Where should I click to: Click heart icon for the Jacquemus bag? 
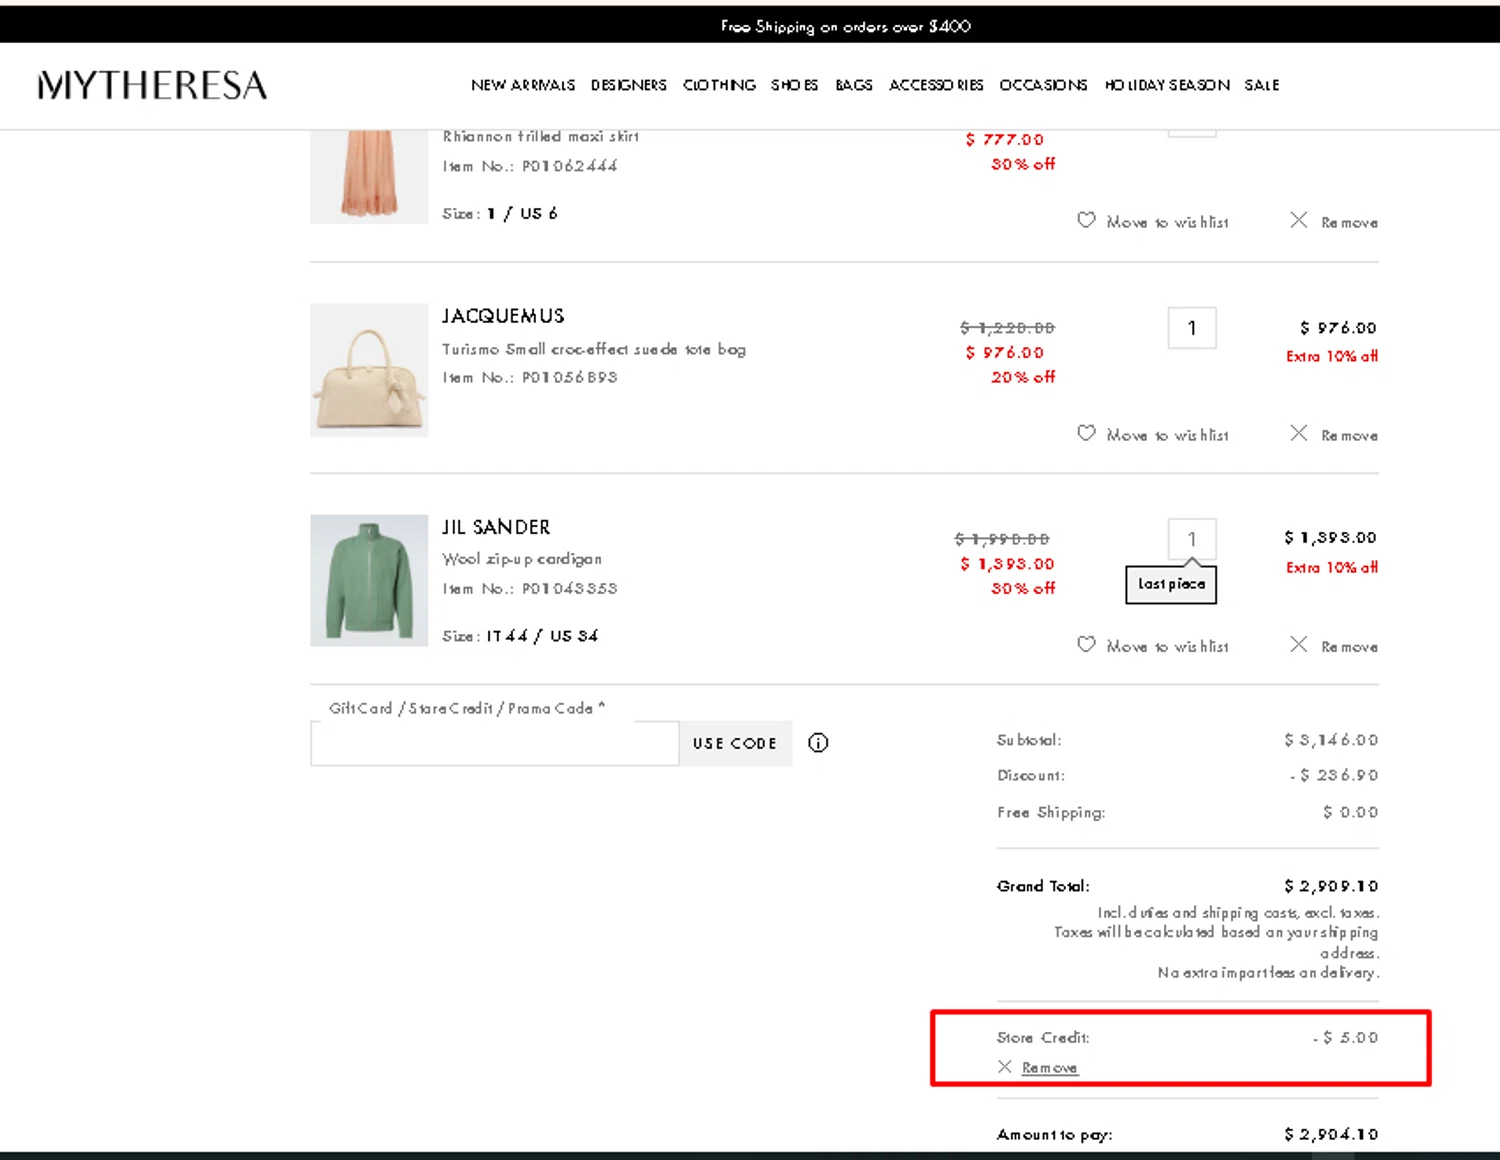[x=1086, y=433]
